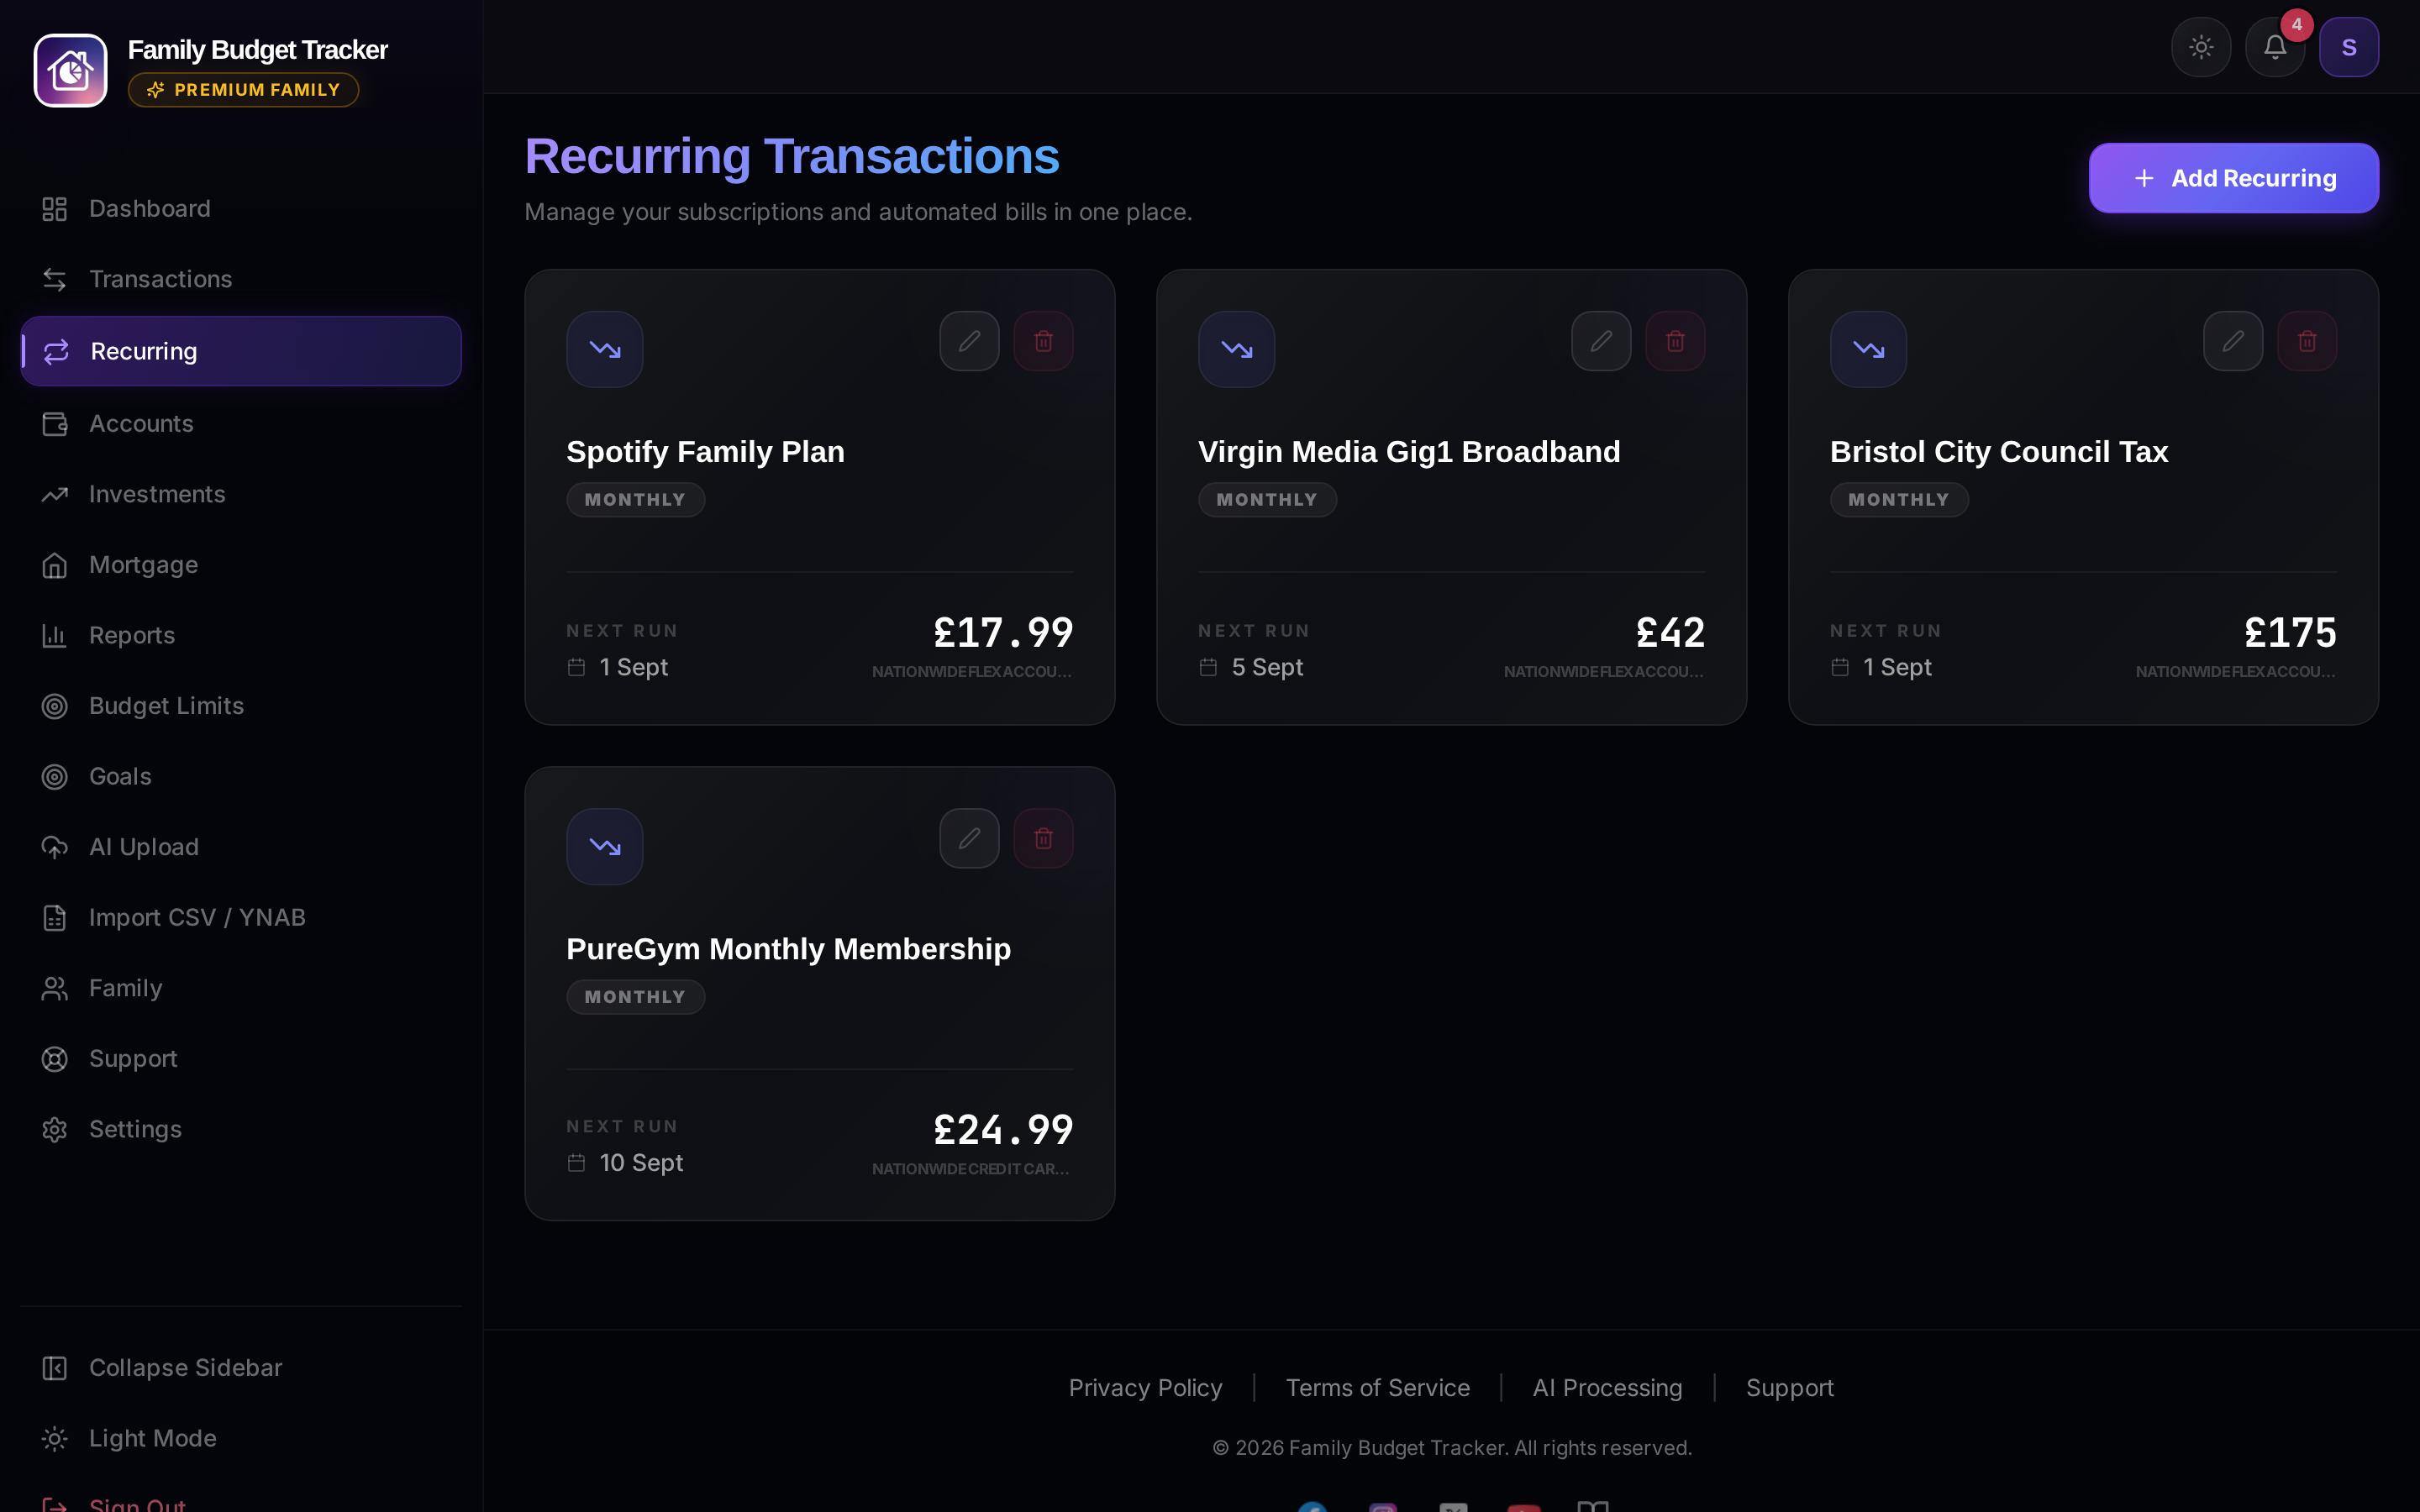Viewport: 2420px width, 1512px height.
Task: Click the Family Budget Tracker app name
Action: [x=257, y=50]
